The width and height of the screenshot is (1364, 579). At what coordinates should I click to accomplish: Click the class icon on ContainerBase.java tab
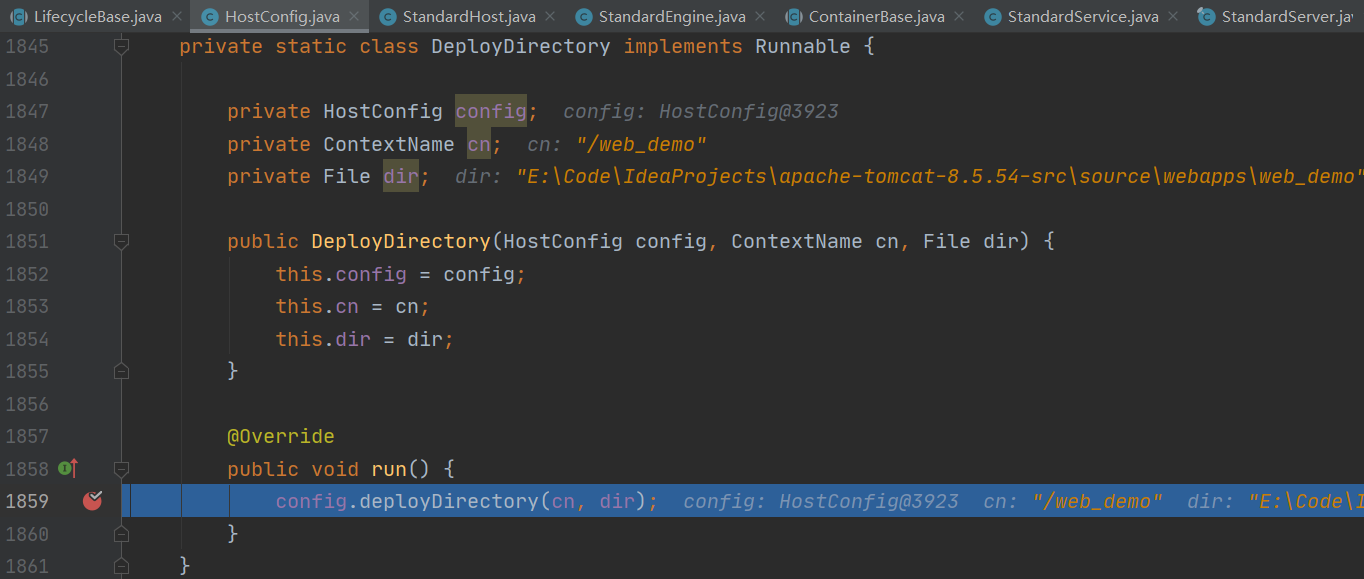tap(793, 17)
